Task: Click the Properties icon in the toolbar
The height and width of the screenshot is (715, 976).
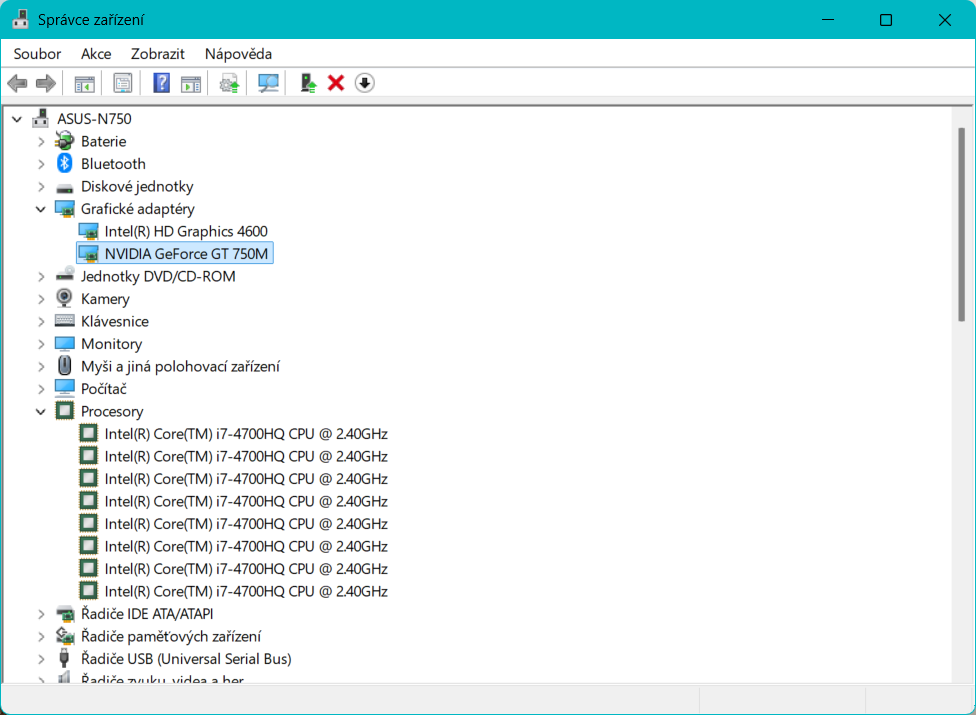Action: 123,83
